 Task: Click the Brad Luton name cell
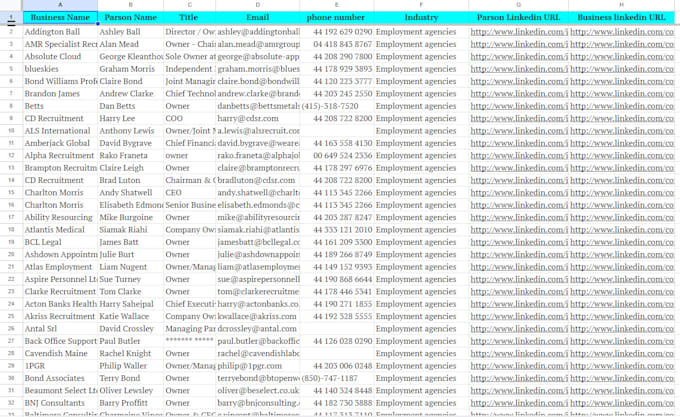[131, 180]
